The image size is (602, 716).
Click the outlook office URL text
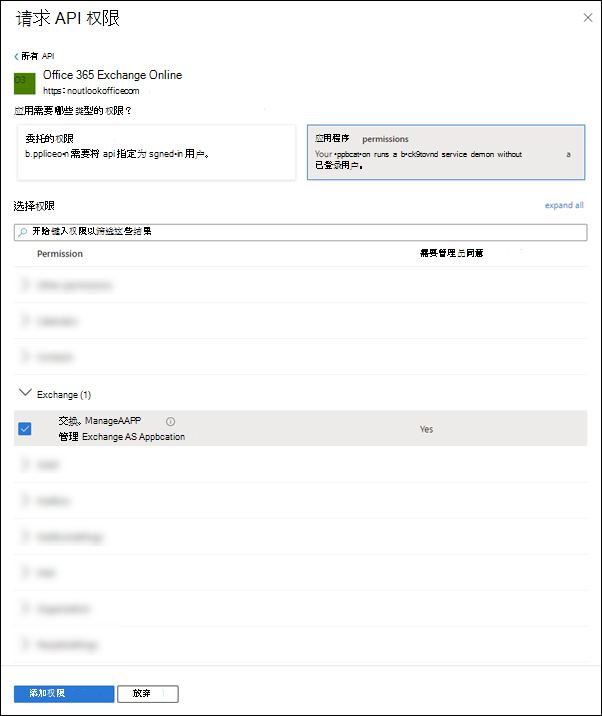[x=91, y=91]
